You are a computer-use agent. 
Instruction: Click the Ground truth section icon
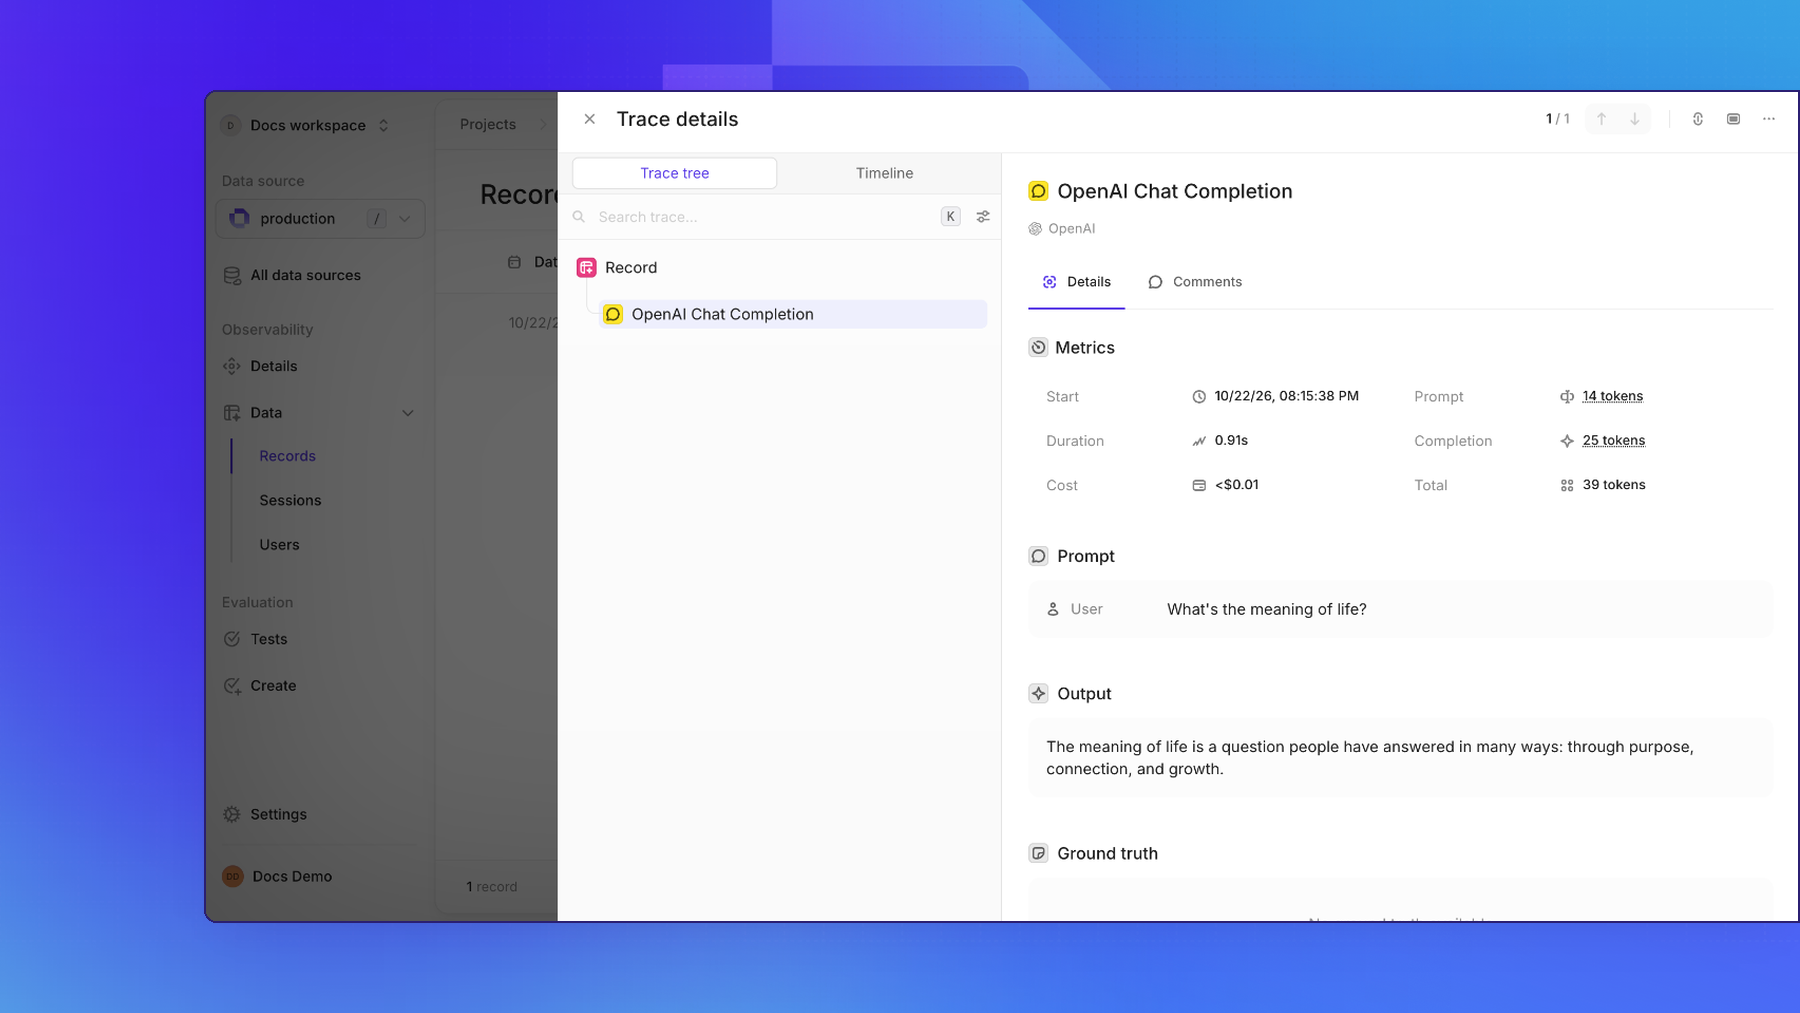pyautogui.click(x=1038, y=853)
